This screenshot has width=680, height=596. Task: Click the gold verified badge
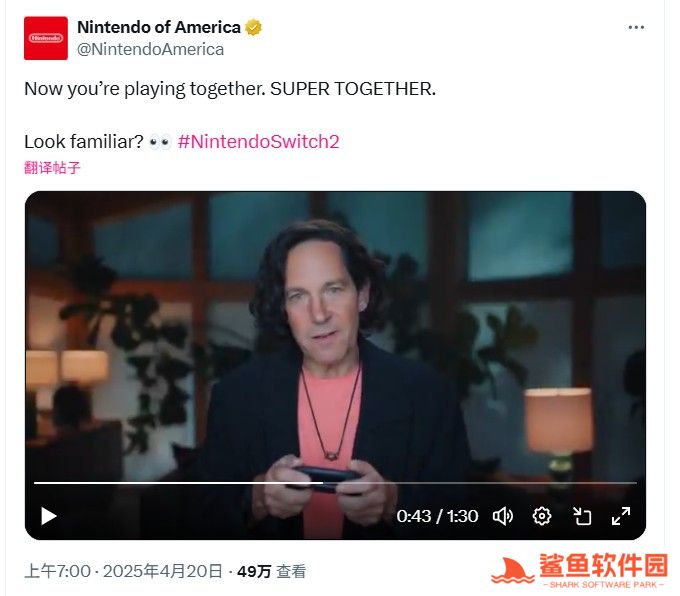click(x=253, y=27)
